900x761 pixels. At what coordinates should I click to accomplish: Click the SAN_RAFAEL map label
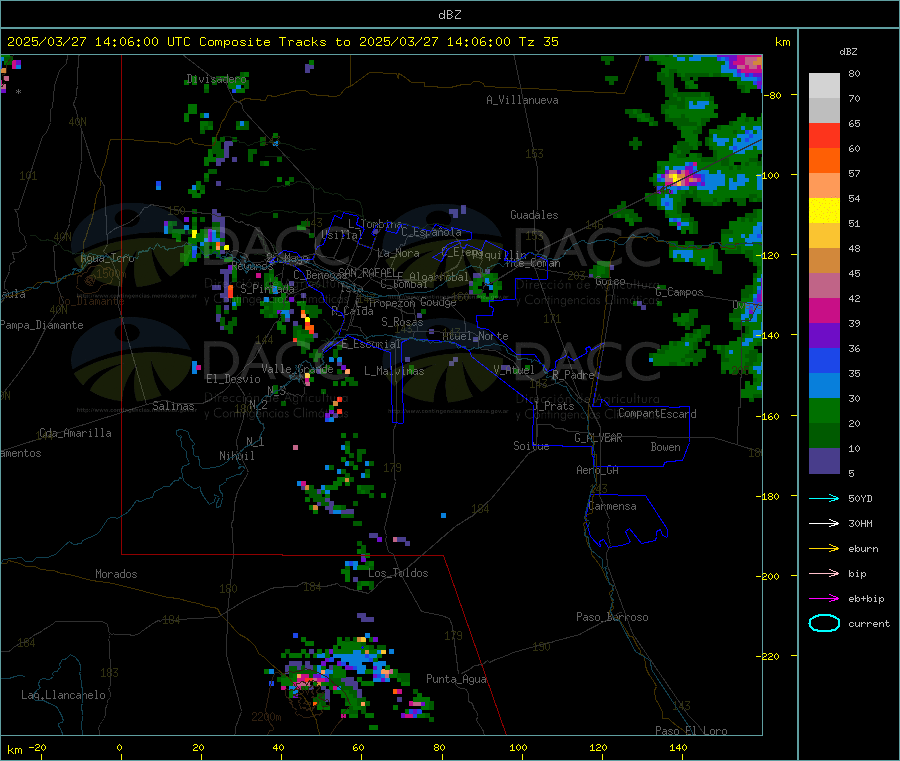point(367,272)
